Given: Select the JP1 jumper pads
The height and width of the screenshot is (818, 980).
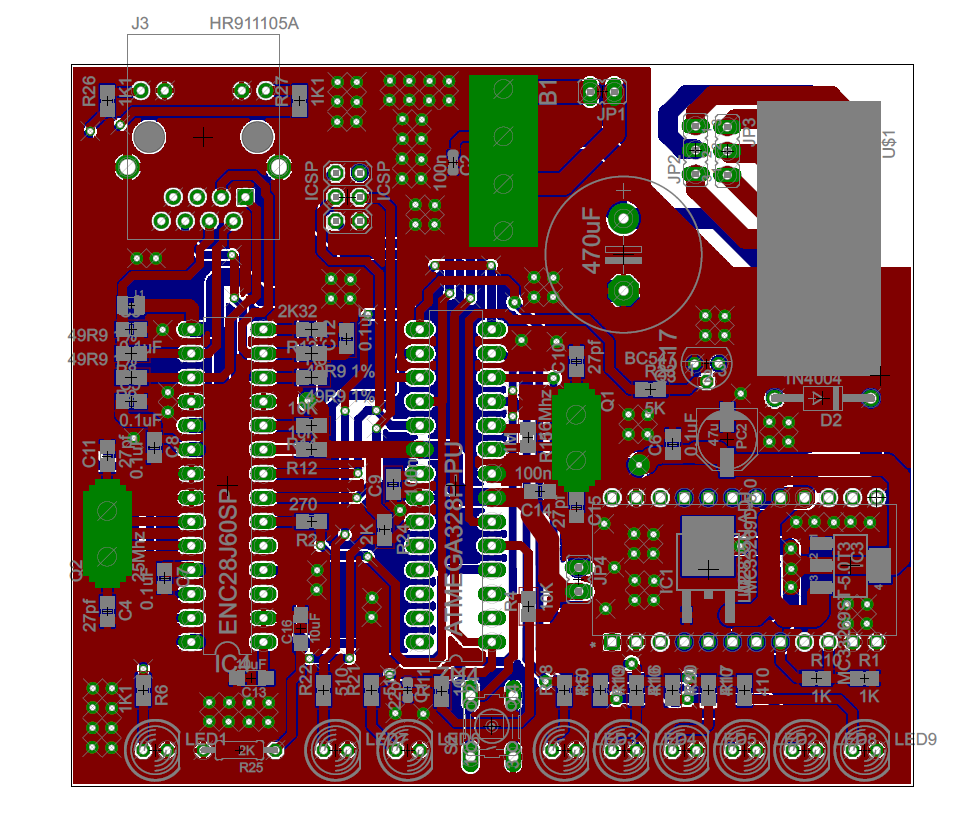Looking at the screenshot, I should tap(601, 92).
